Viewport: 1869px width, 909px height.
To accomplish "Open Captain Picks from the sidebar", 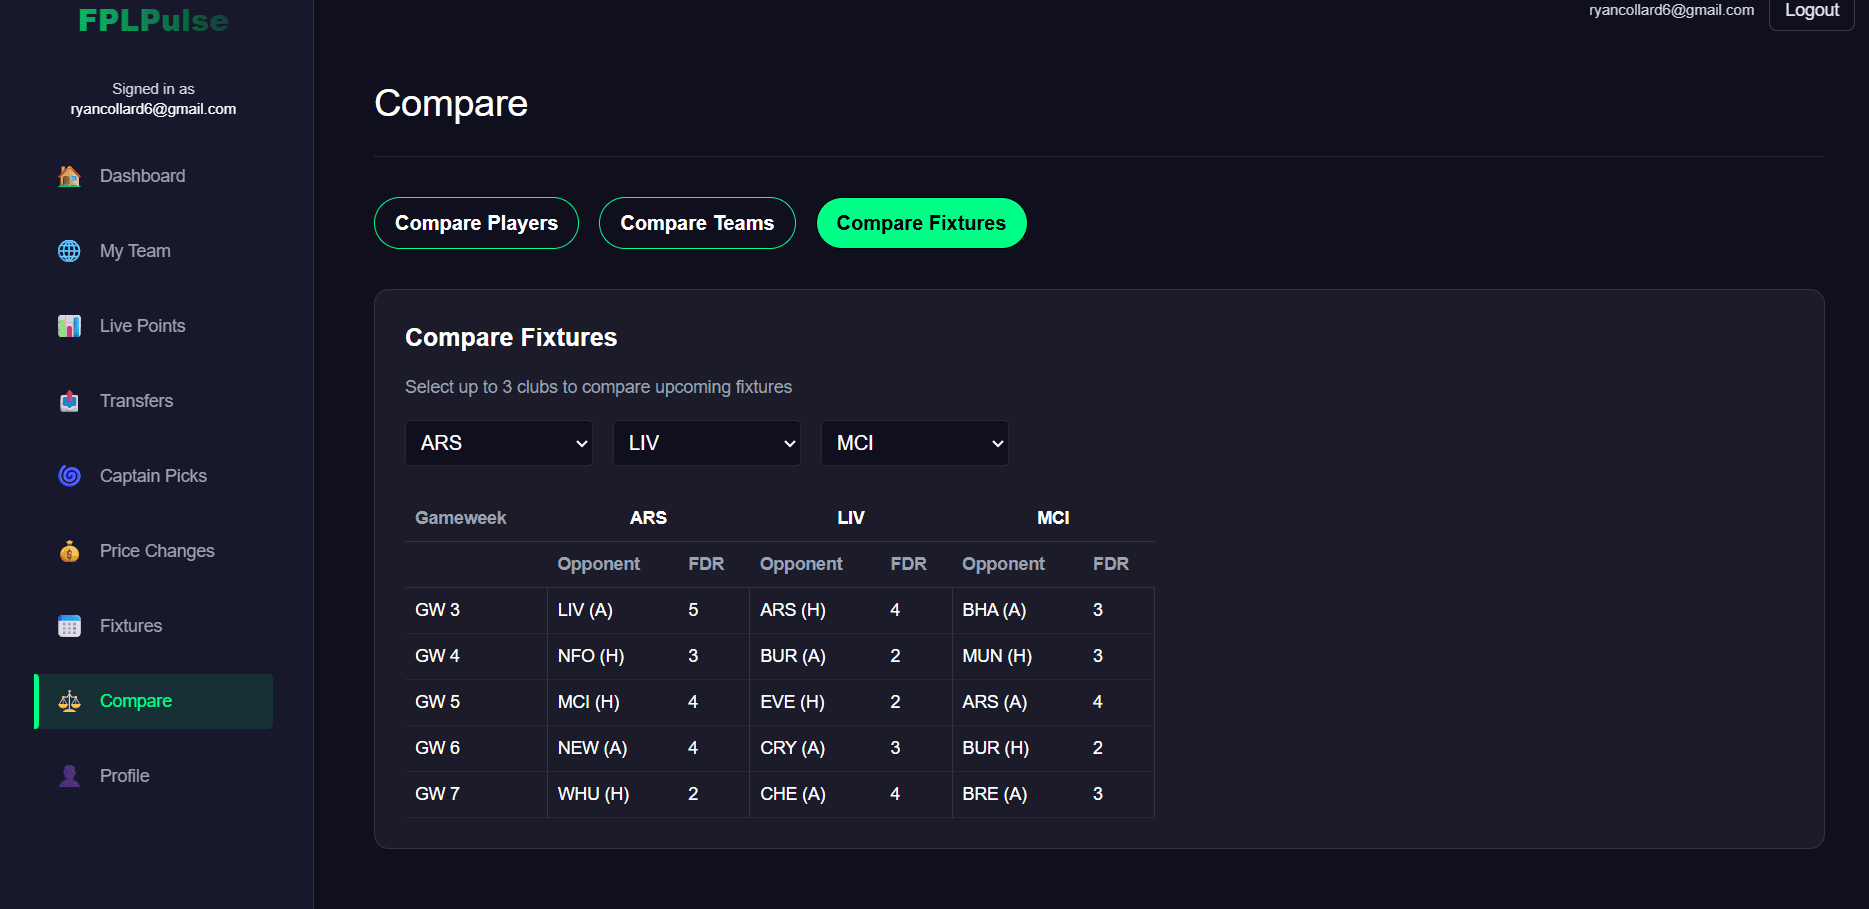I will (x=153, y=476).
